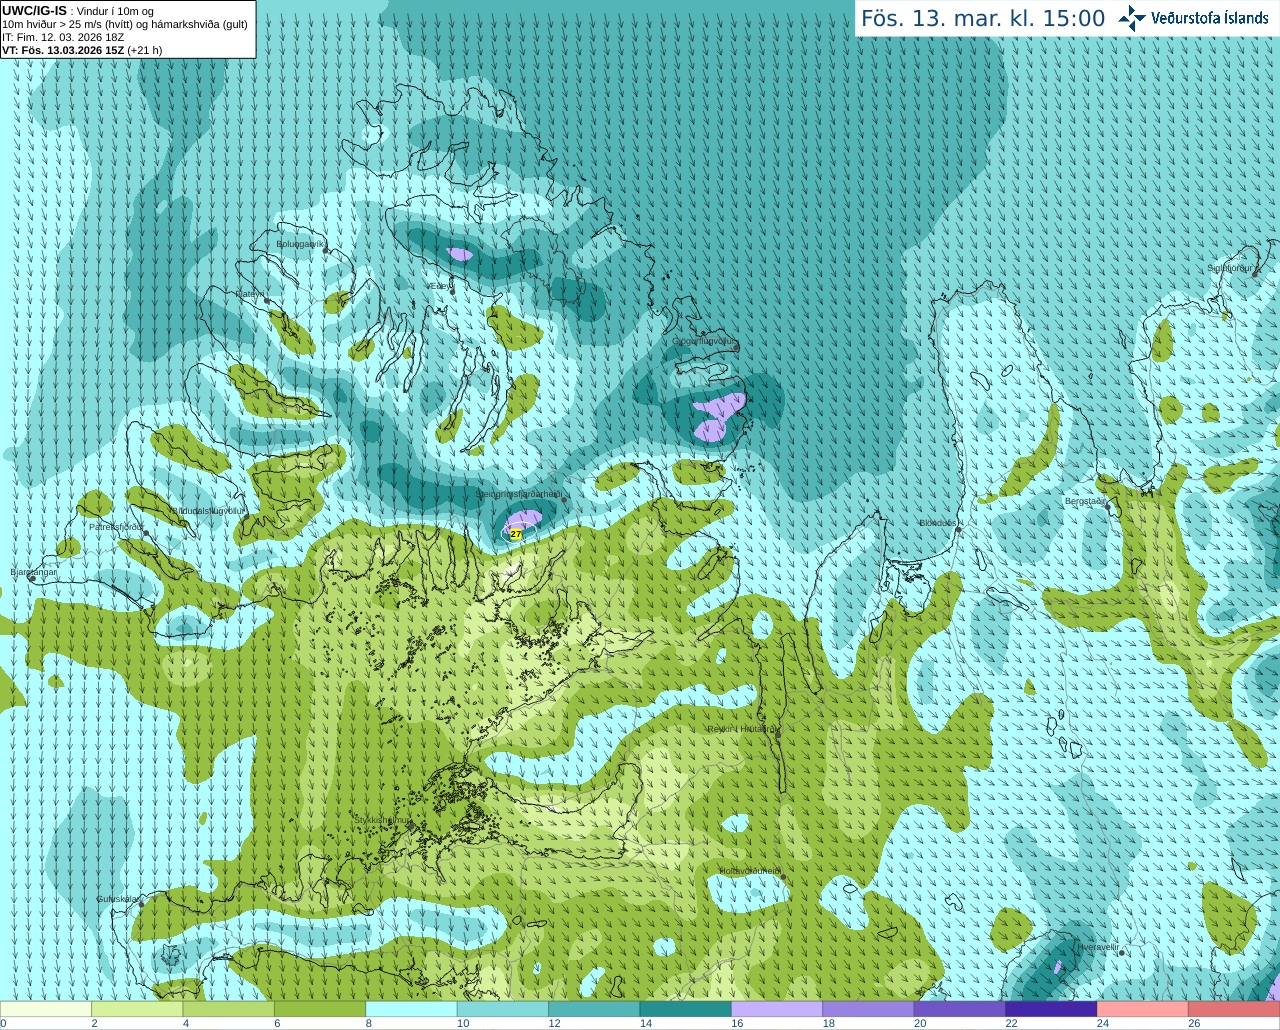Viewport: 1280px width, 1030px height.
Task: Click the 4–6 m/s green legend swatch
Action: tap(229, 1009)
